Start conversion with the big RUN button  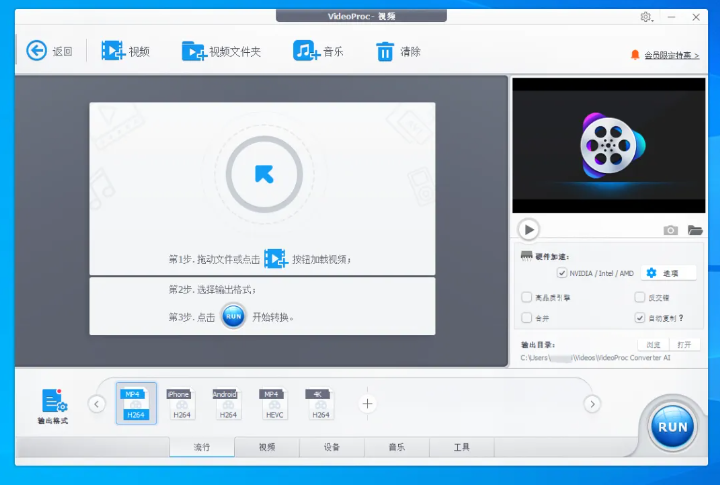673,427
